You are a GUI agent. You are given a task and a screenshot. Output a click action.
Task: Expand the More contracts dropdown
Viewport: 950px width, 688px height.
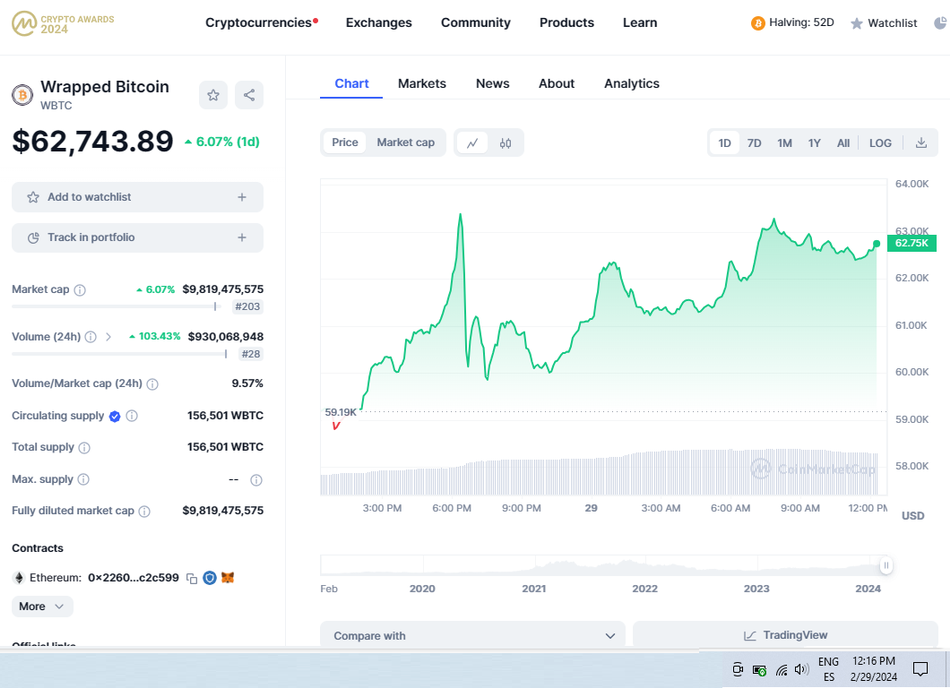[x=42, y=606]
